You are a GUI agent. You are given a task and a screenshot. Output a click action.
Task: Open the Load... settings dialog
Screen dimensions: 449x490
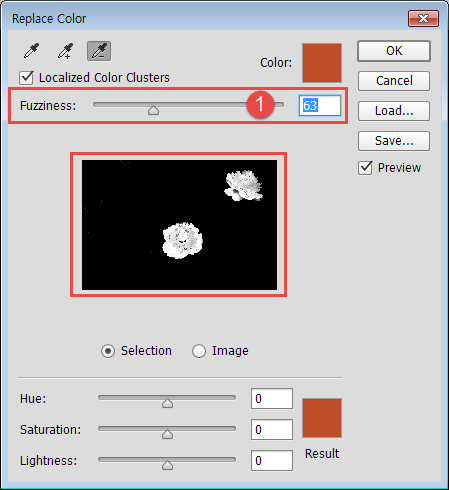pos(394,111)
